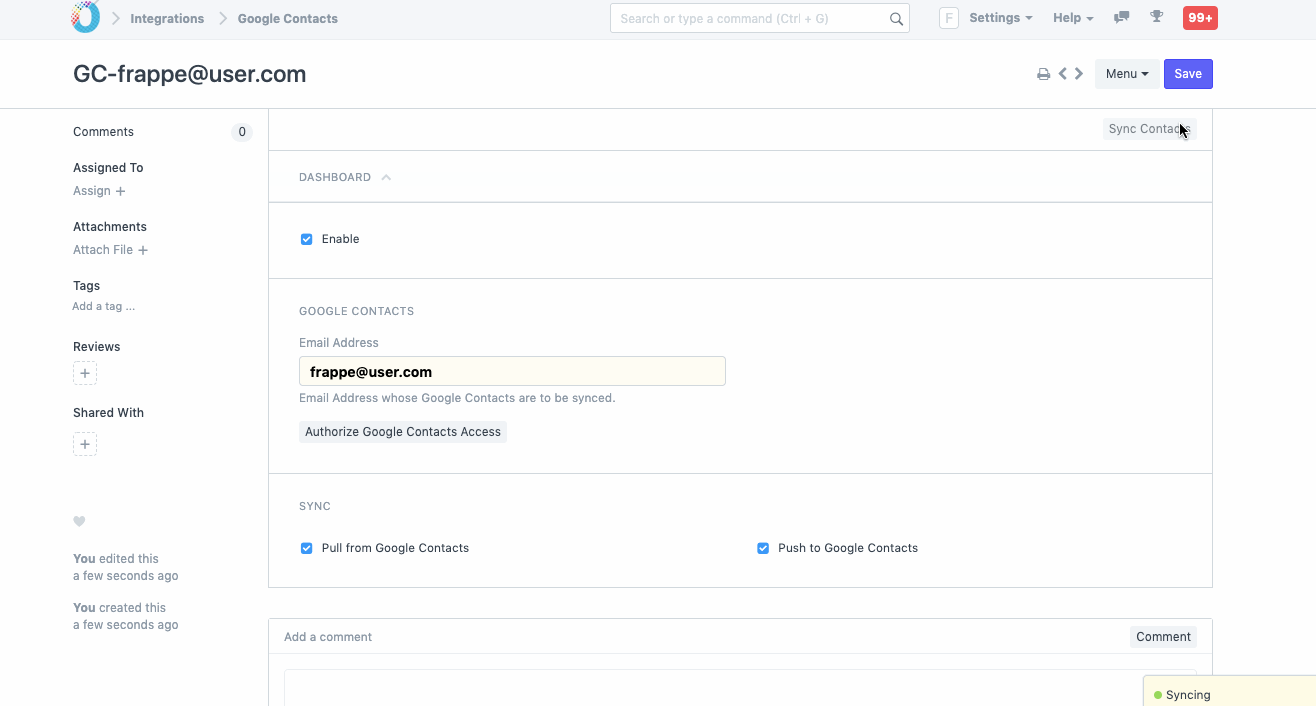The height and width of the screenshot is (706, 1316).
Task: Click the Sync Contacts button
Action: pos(1150,129)
